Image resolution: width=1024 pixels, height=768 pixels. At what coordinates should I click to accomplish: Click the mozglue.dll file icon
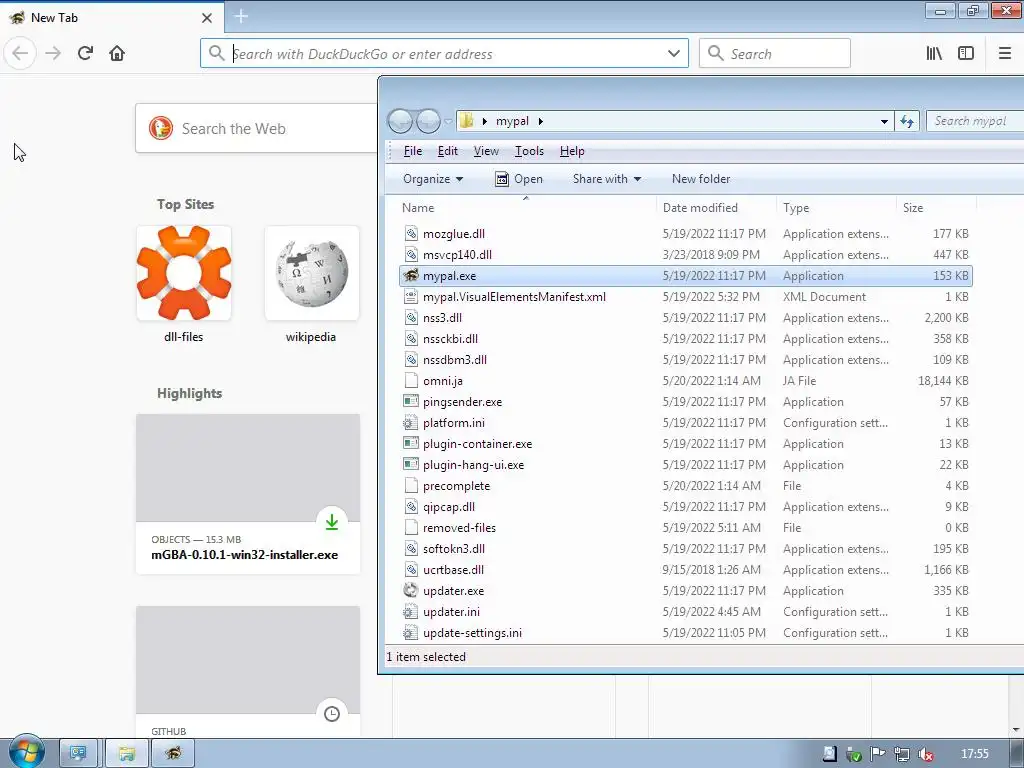411,234
